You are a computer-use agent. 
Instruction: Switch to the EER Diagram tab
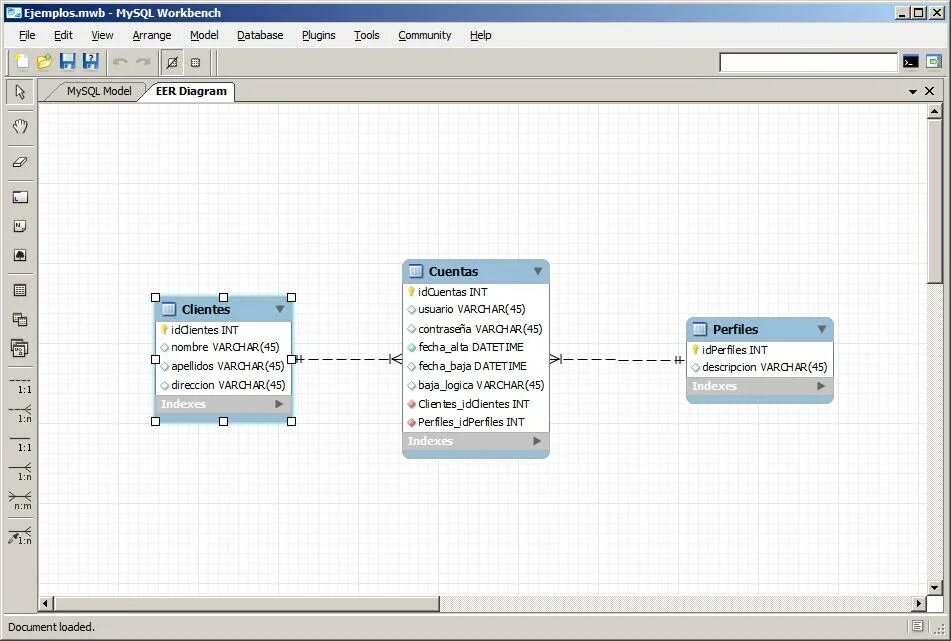[x=191, y=91]
